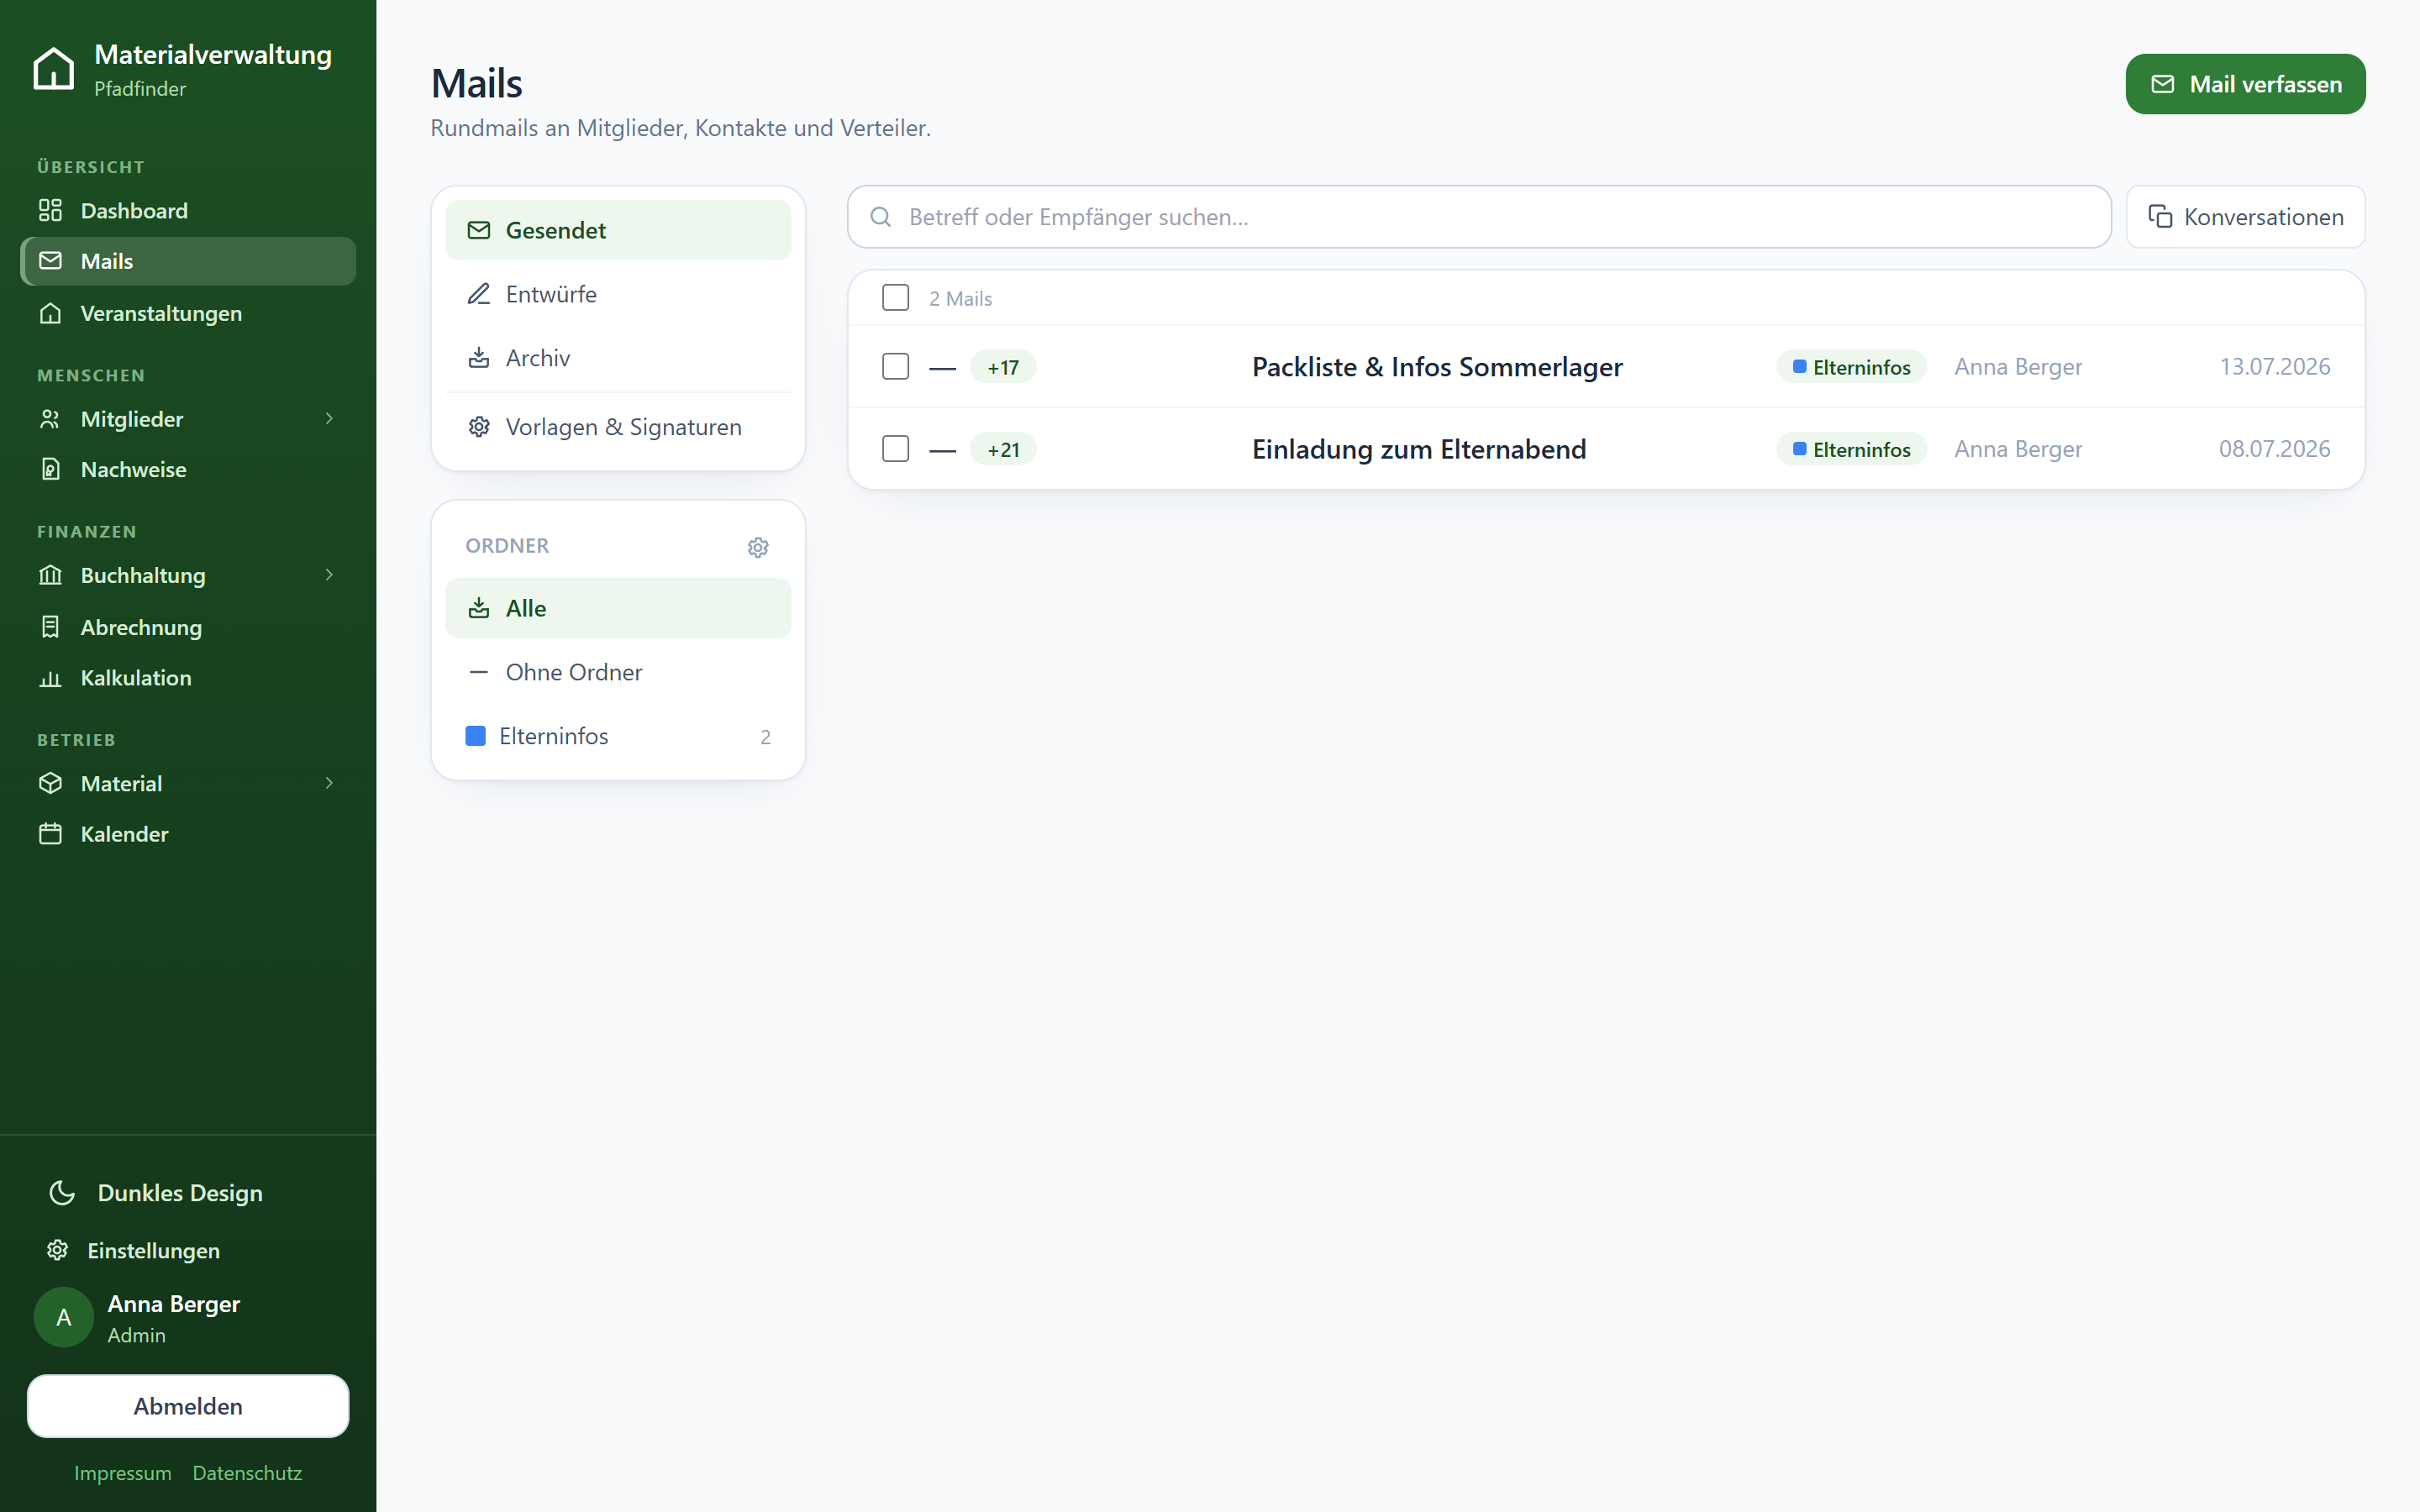This screenshot has width=2420, height=1512.
Task: Open folder settings gear in Ordner panel
Action: pos(758,547)
